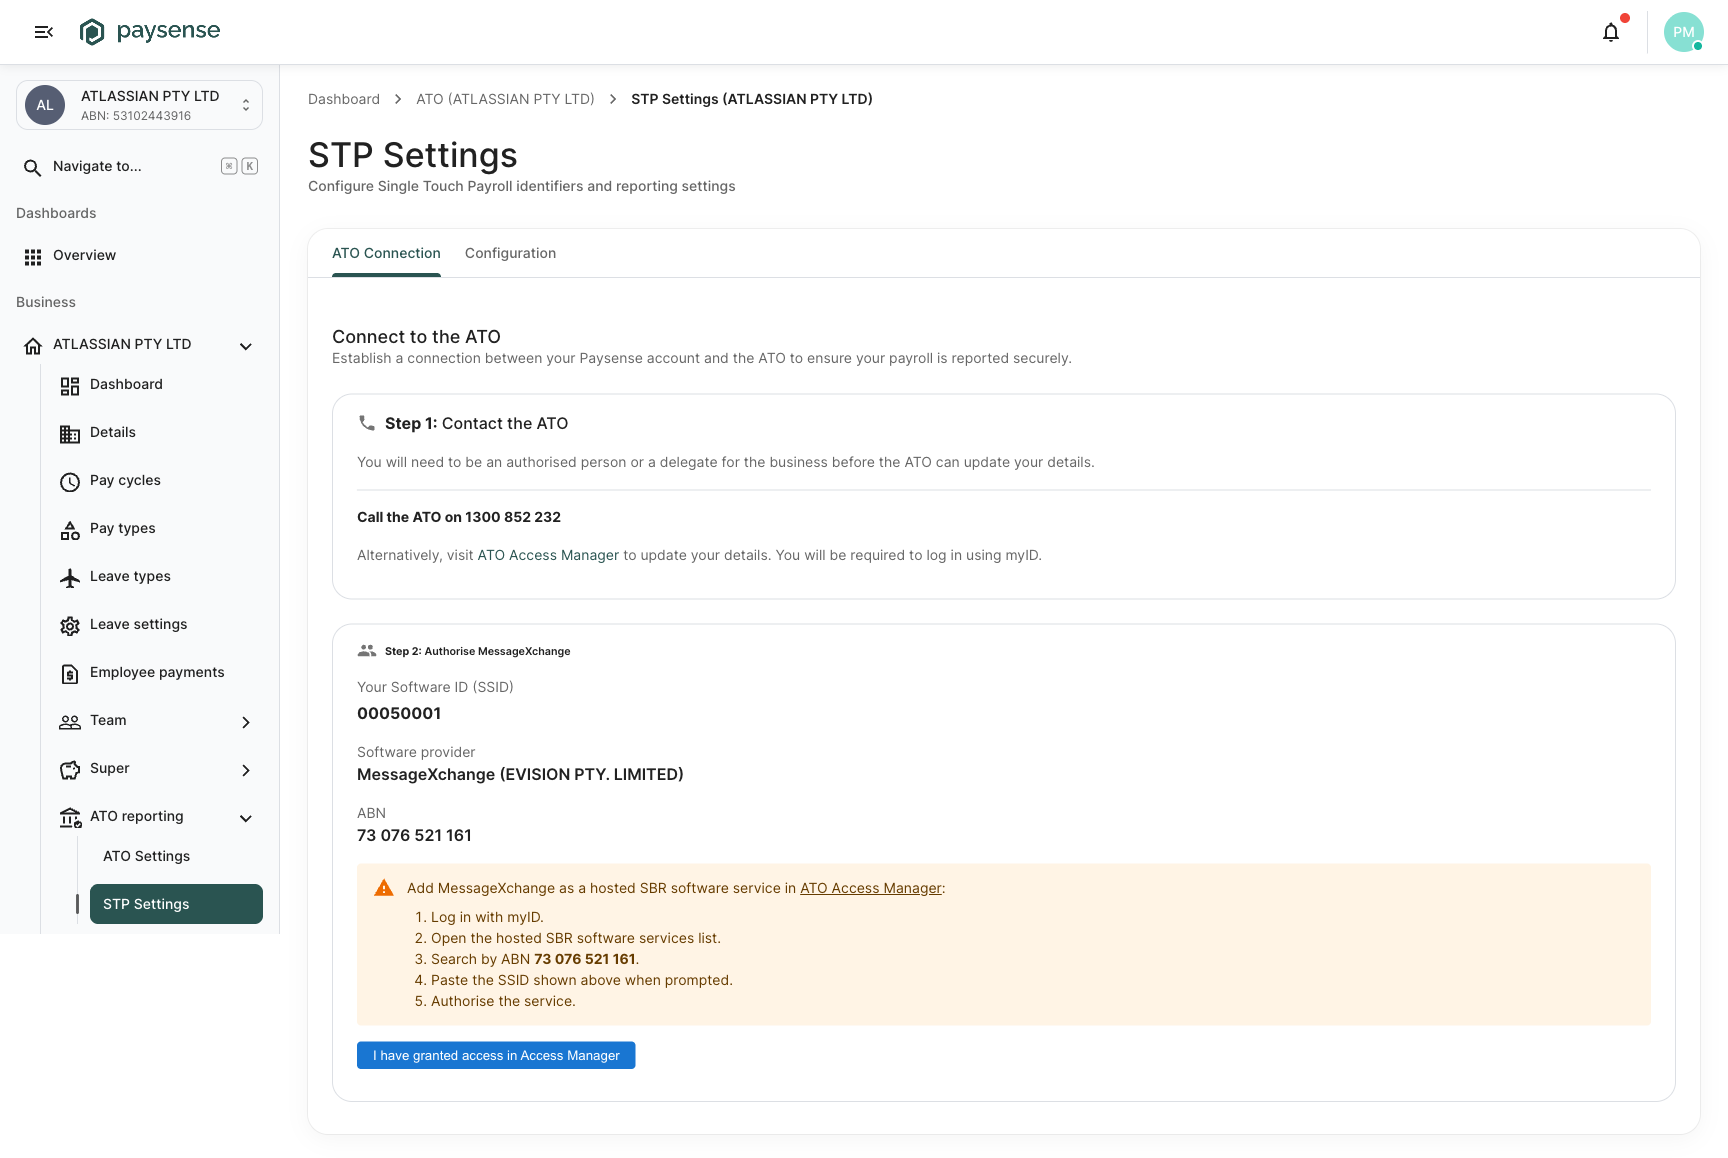Click the Pay types menu label
The height and width of the screenshot is (1158, 1728).
click(123, 528)
